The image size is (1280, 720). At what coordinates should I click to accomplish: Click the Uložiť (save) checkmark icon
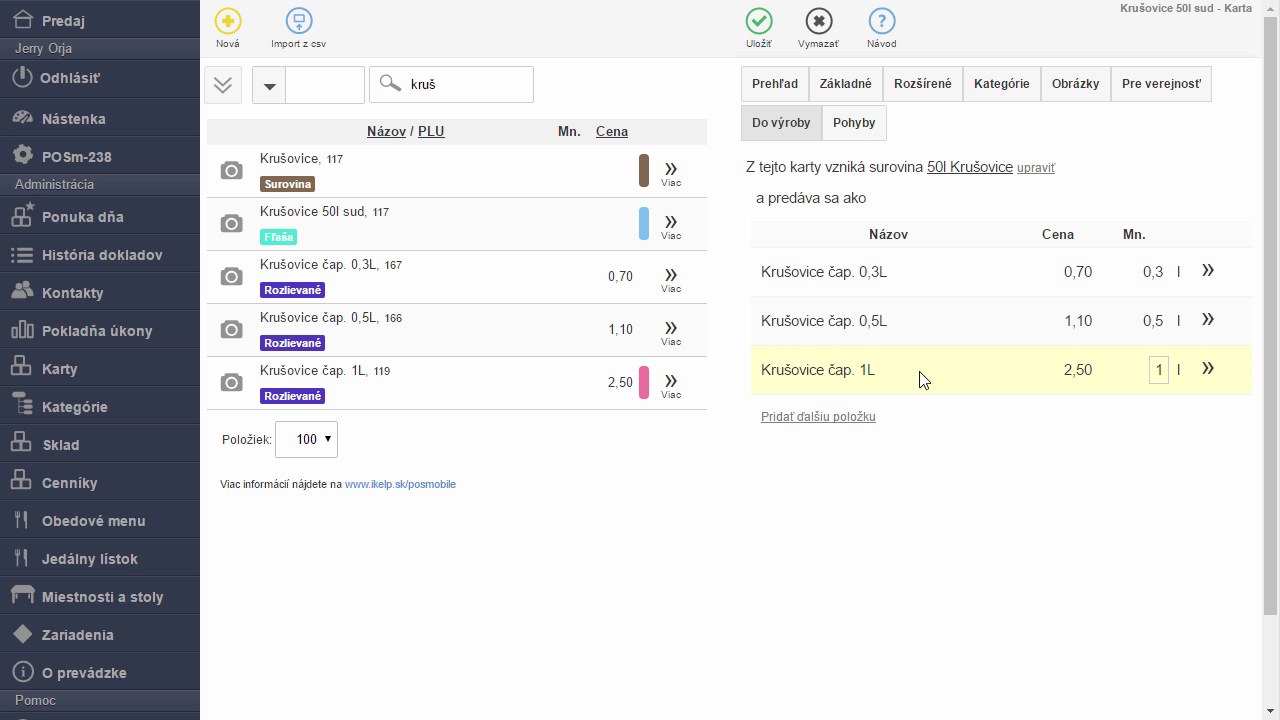coord(759,21)
